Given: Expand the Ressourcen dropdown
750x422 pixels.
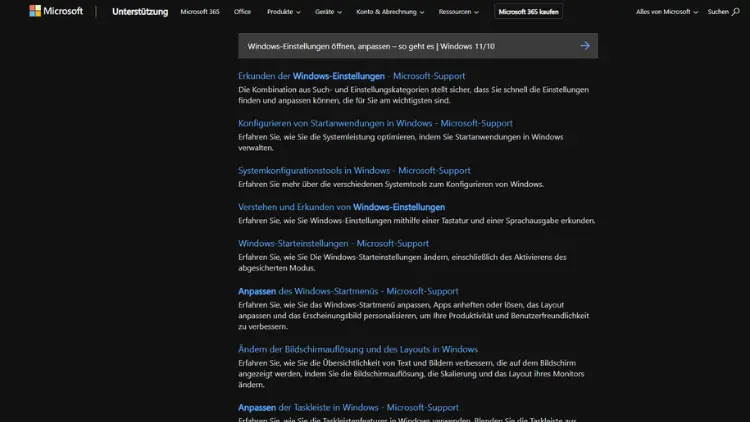Looking at the screenshot, I should [458, 11].
